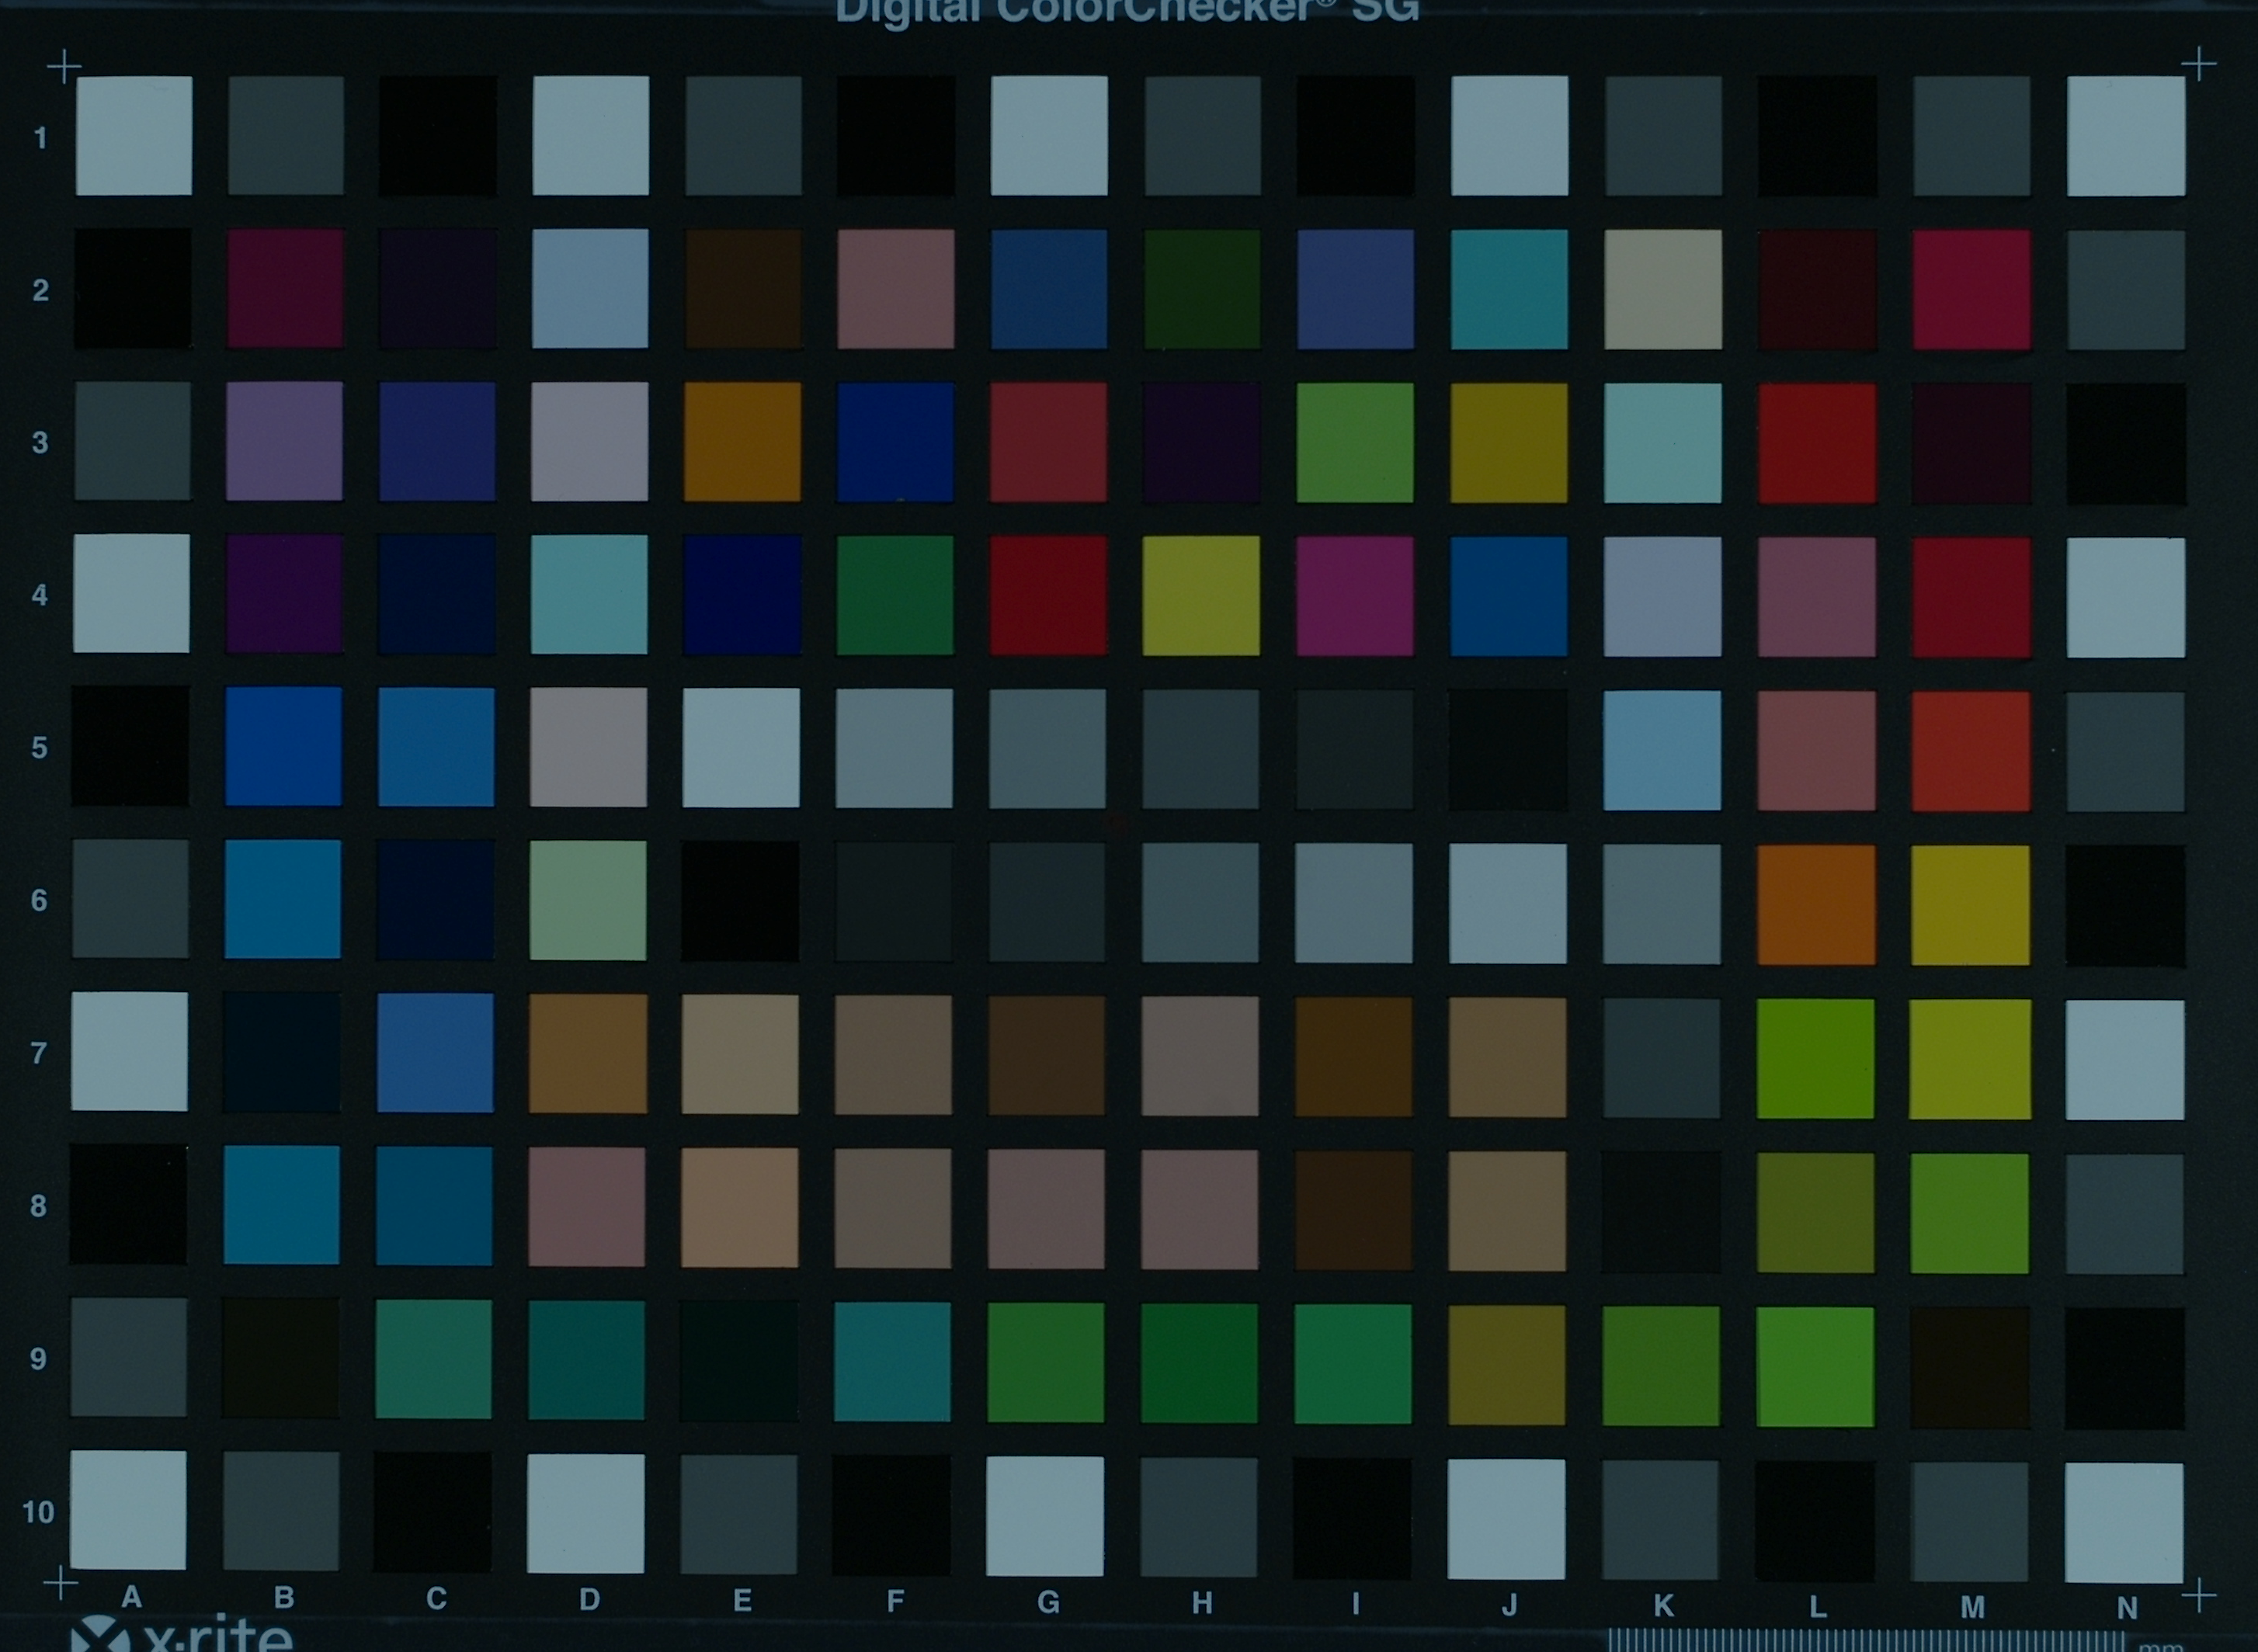The height and width of the screenshot is (1652, 2258).
Task: Select the crimson swatch at M2
Action: point(1971,290)
